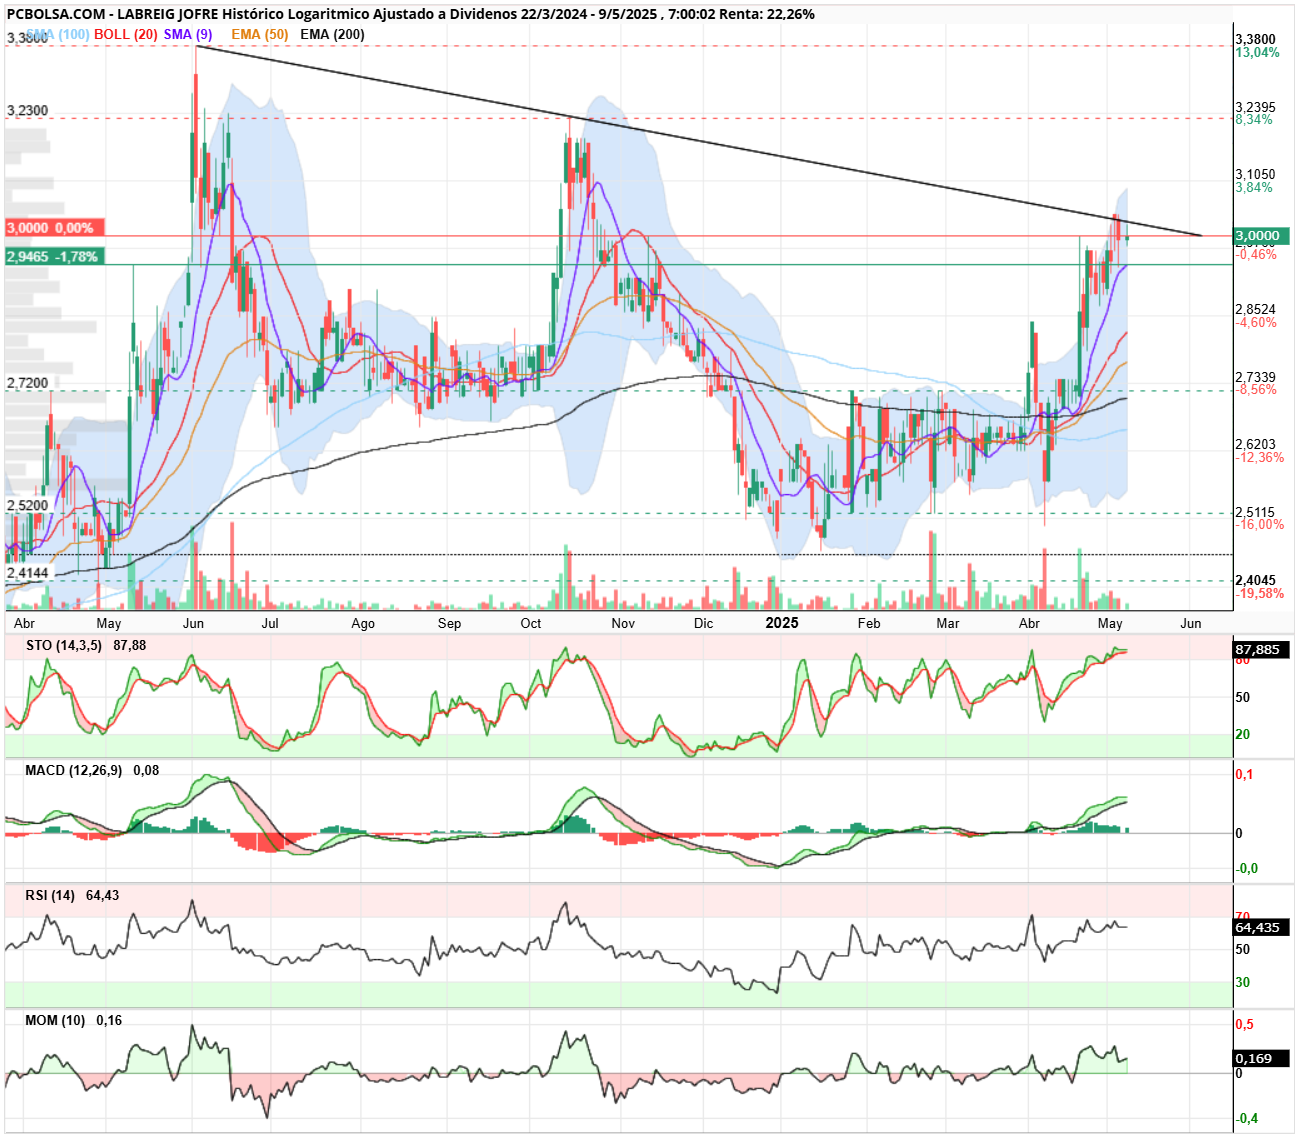Select the 2,5115 price axis value
1299x1138 pixels.
[1256, 511]
